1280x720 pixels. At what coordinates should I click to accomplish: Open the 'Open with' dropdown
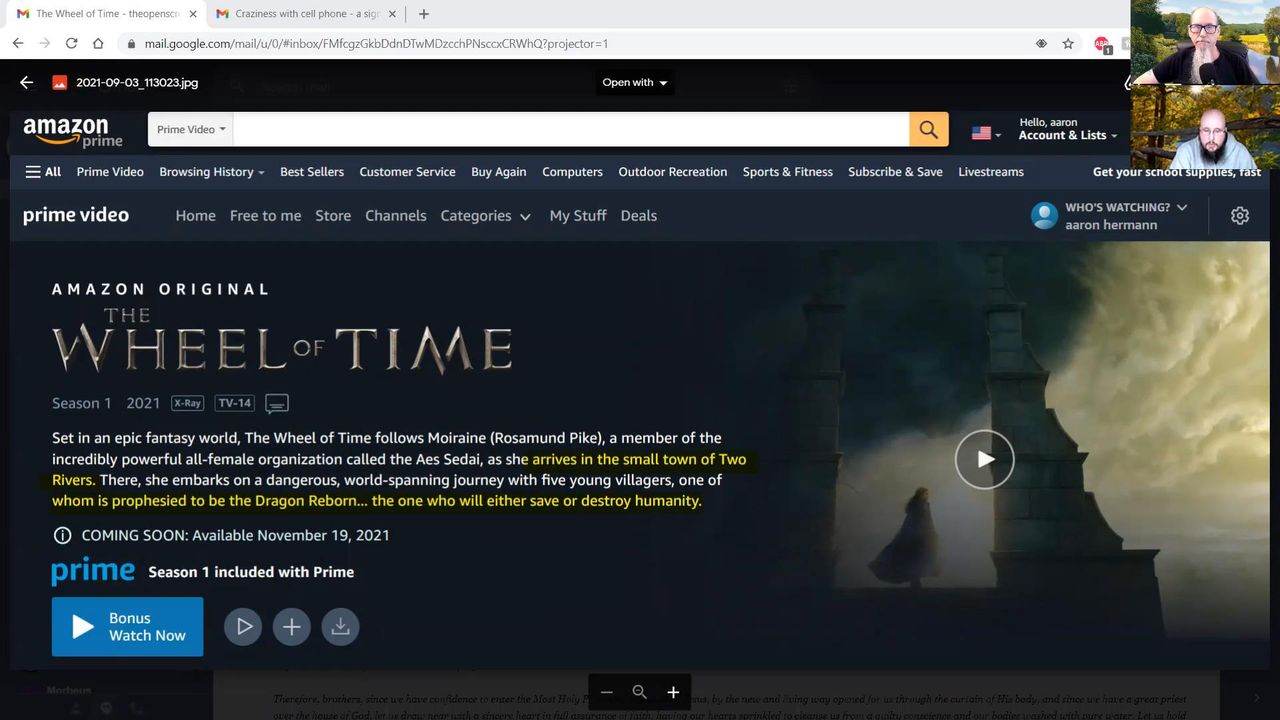634,83
